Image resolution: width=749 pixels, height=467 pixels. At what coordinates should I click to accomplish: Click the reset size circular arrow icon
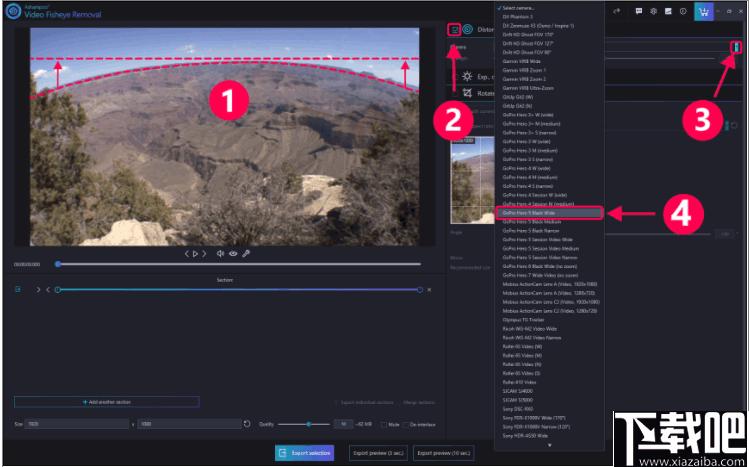tap(247, 424)
